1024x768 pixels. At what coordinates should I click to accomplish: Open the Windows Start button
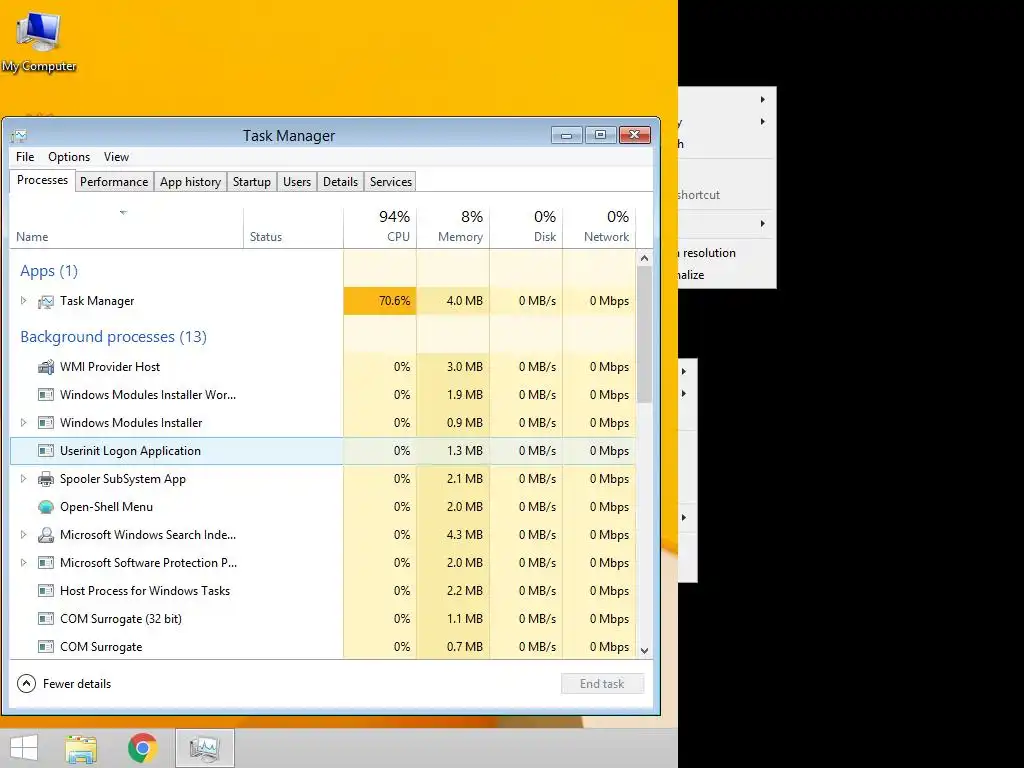click(x=24, y=748)
